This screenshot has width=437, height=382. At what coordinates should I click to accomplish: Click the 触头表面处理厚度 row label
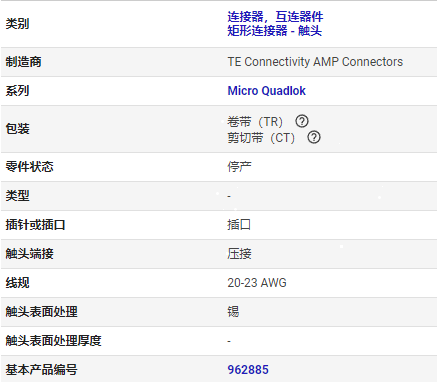(x=53, y=341)
